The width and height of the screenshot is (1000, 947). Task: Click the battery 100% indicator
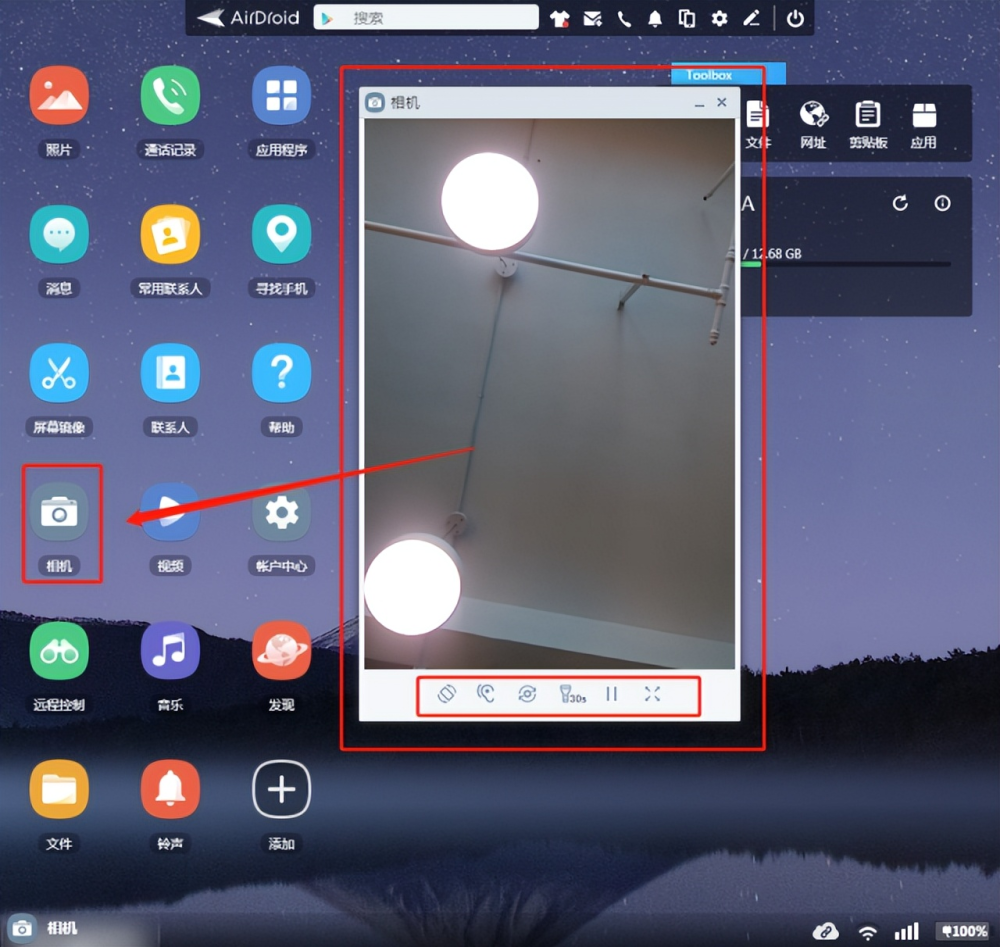(964, 932)
